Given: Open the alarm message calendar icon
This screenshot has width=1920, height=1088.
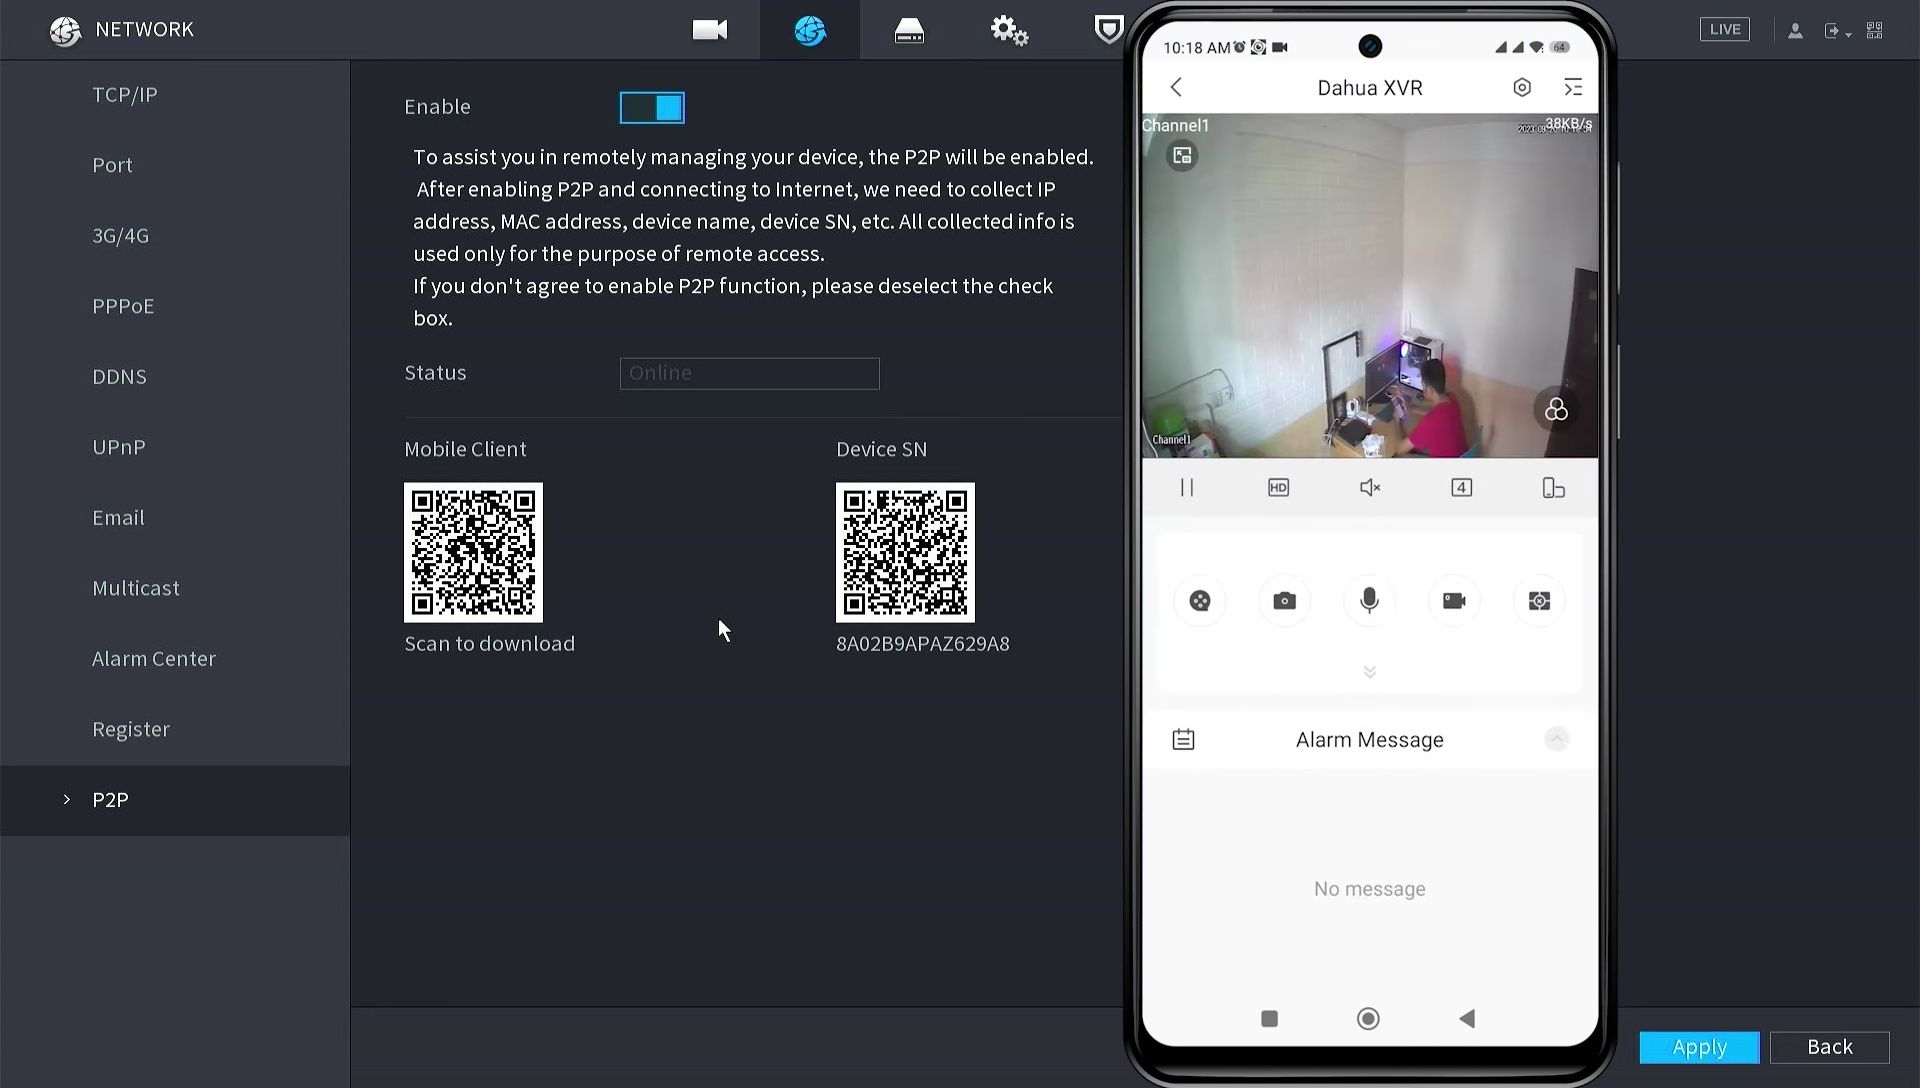Looking at the screenshot, I should click(x=1183, y=740).
